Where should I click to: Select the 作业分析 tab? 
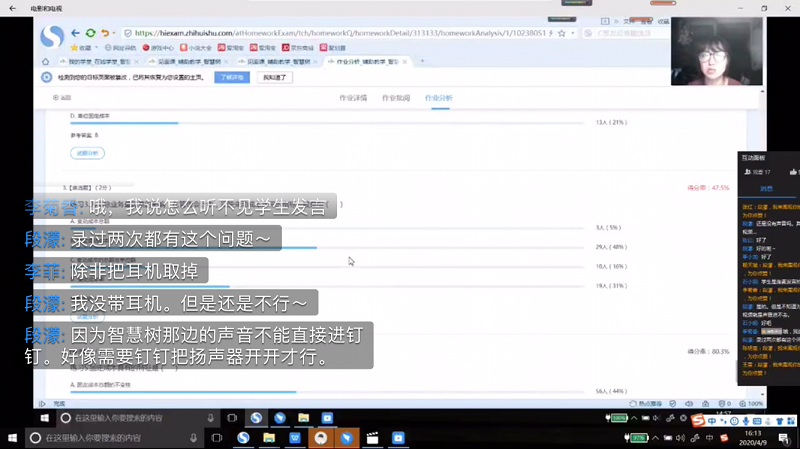click(x=438, y=98)
